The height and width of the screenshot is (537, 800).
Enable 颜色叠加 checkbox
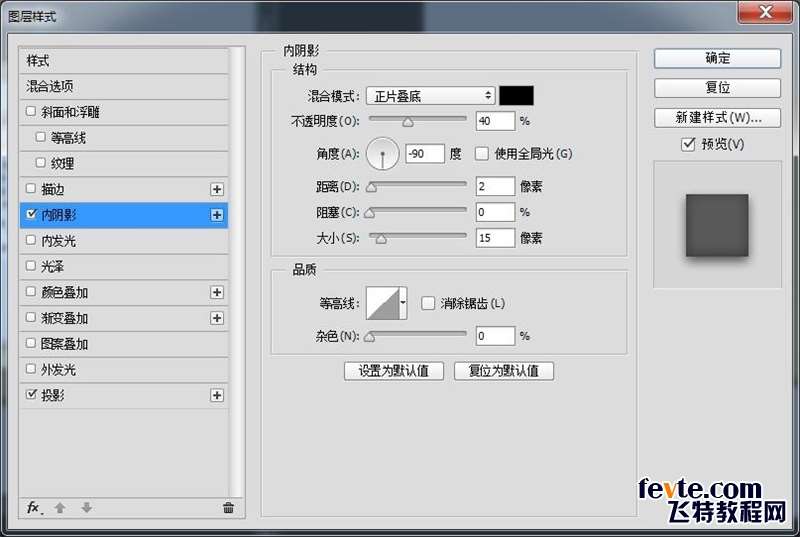pos(31,292)
